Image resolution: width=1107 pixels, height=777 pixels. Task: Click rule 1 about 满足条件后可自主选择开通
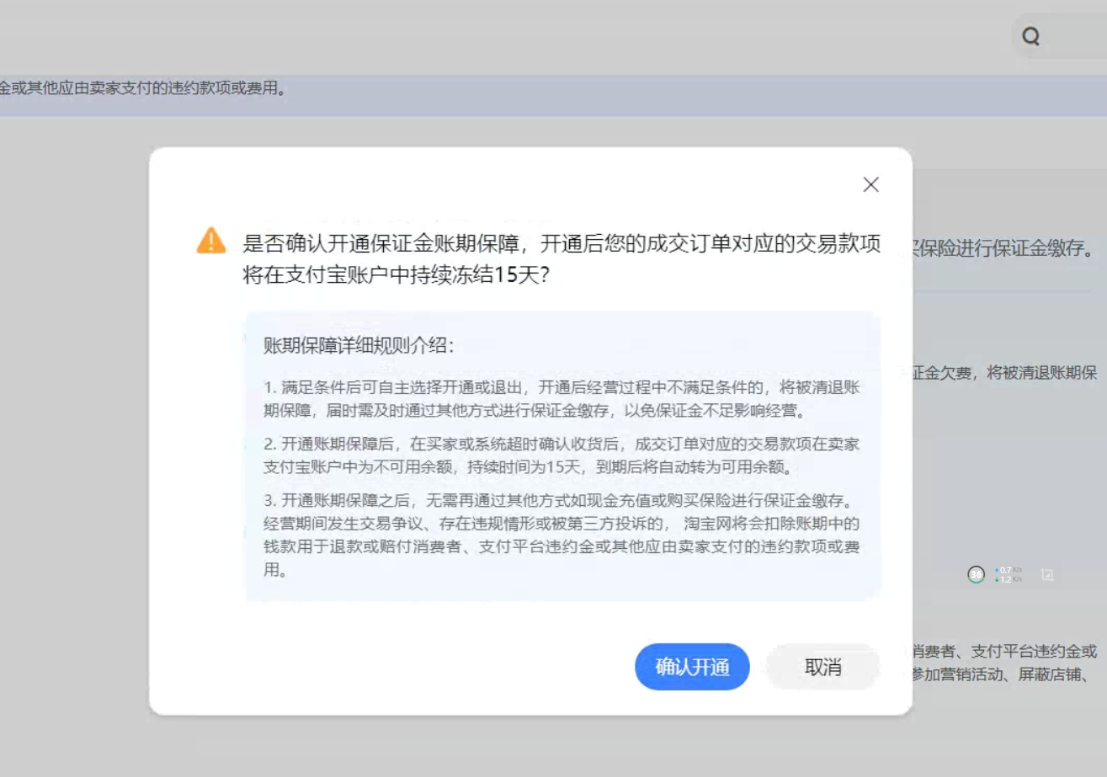point(561,398)
